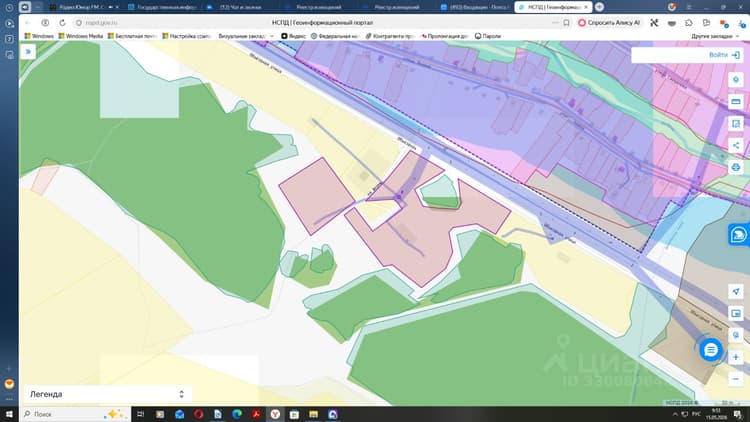Open Yandex Browser taskbar icon
Screen dimensions: 750x422
(x=275, y=414)
